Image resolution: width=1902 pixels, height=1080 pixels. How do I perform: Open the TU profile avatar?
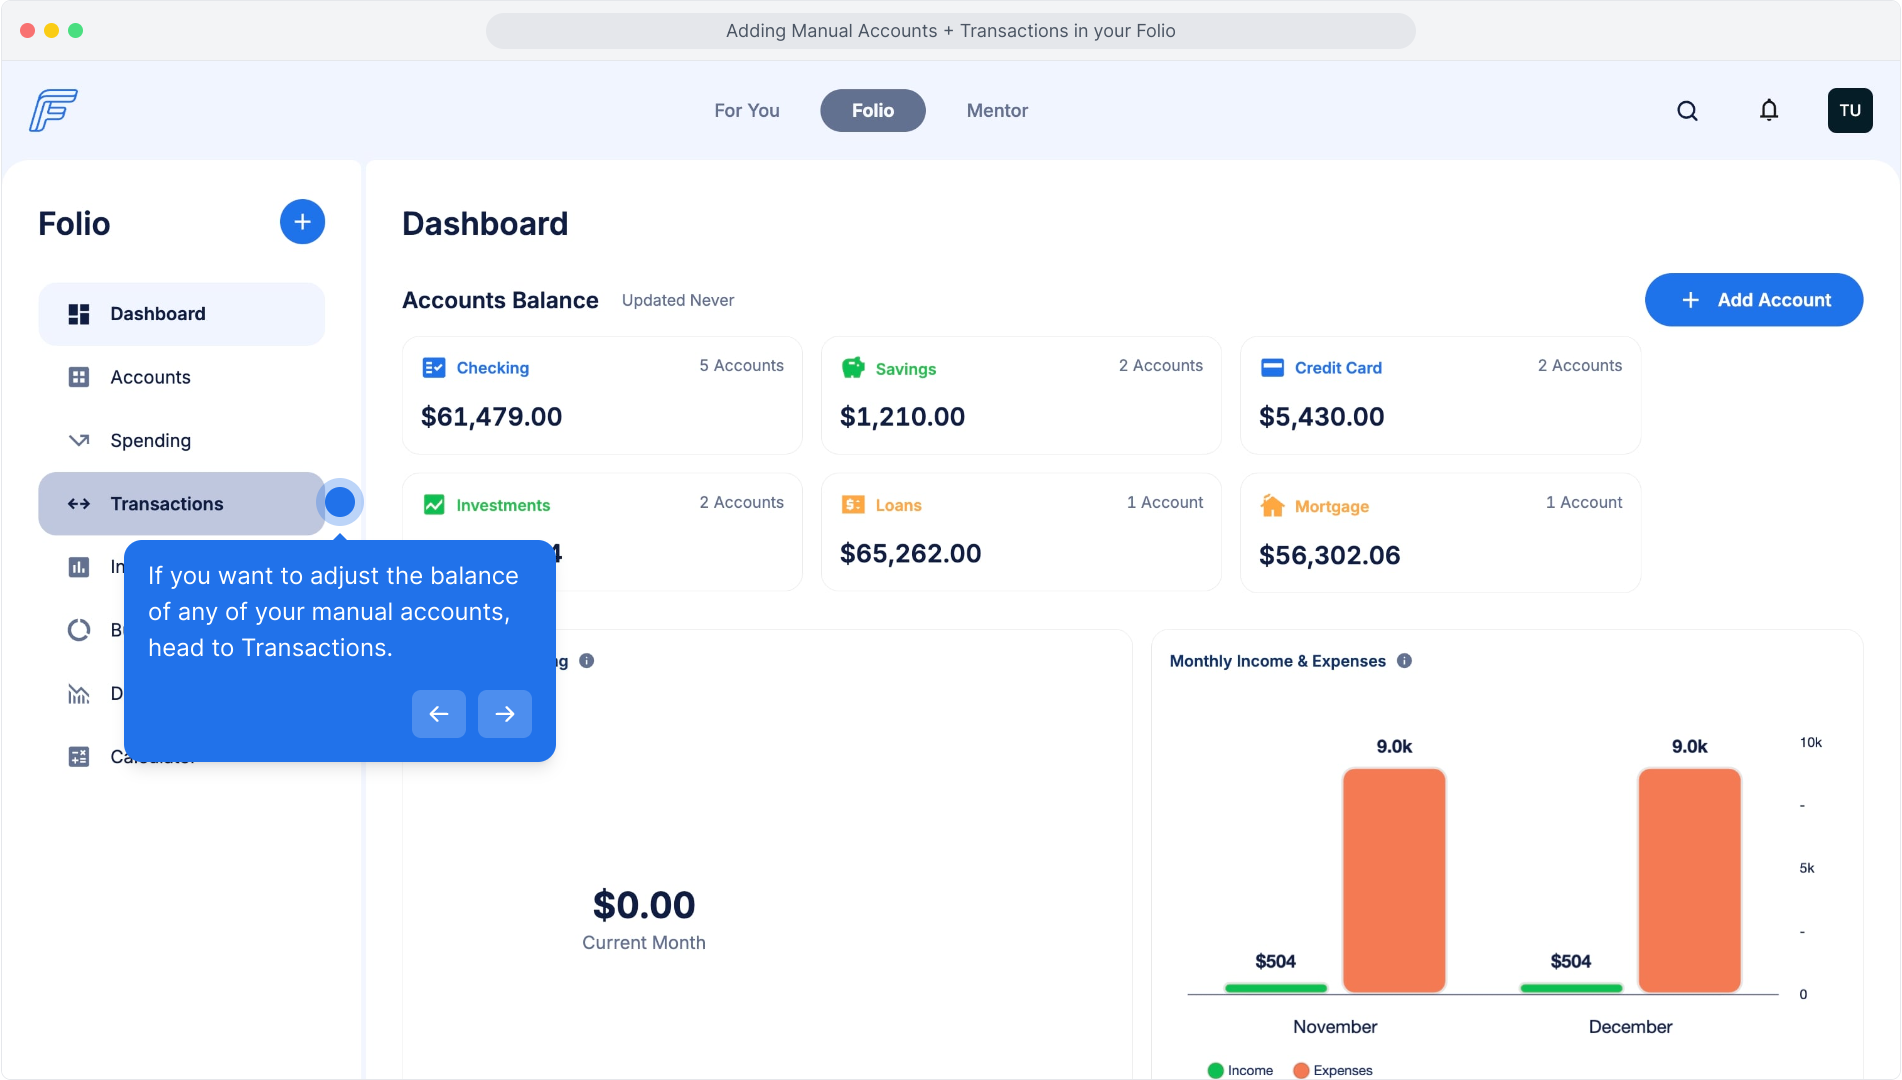(1849, 111)
